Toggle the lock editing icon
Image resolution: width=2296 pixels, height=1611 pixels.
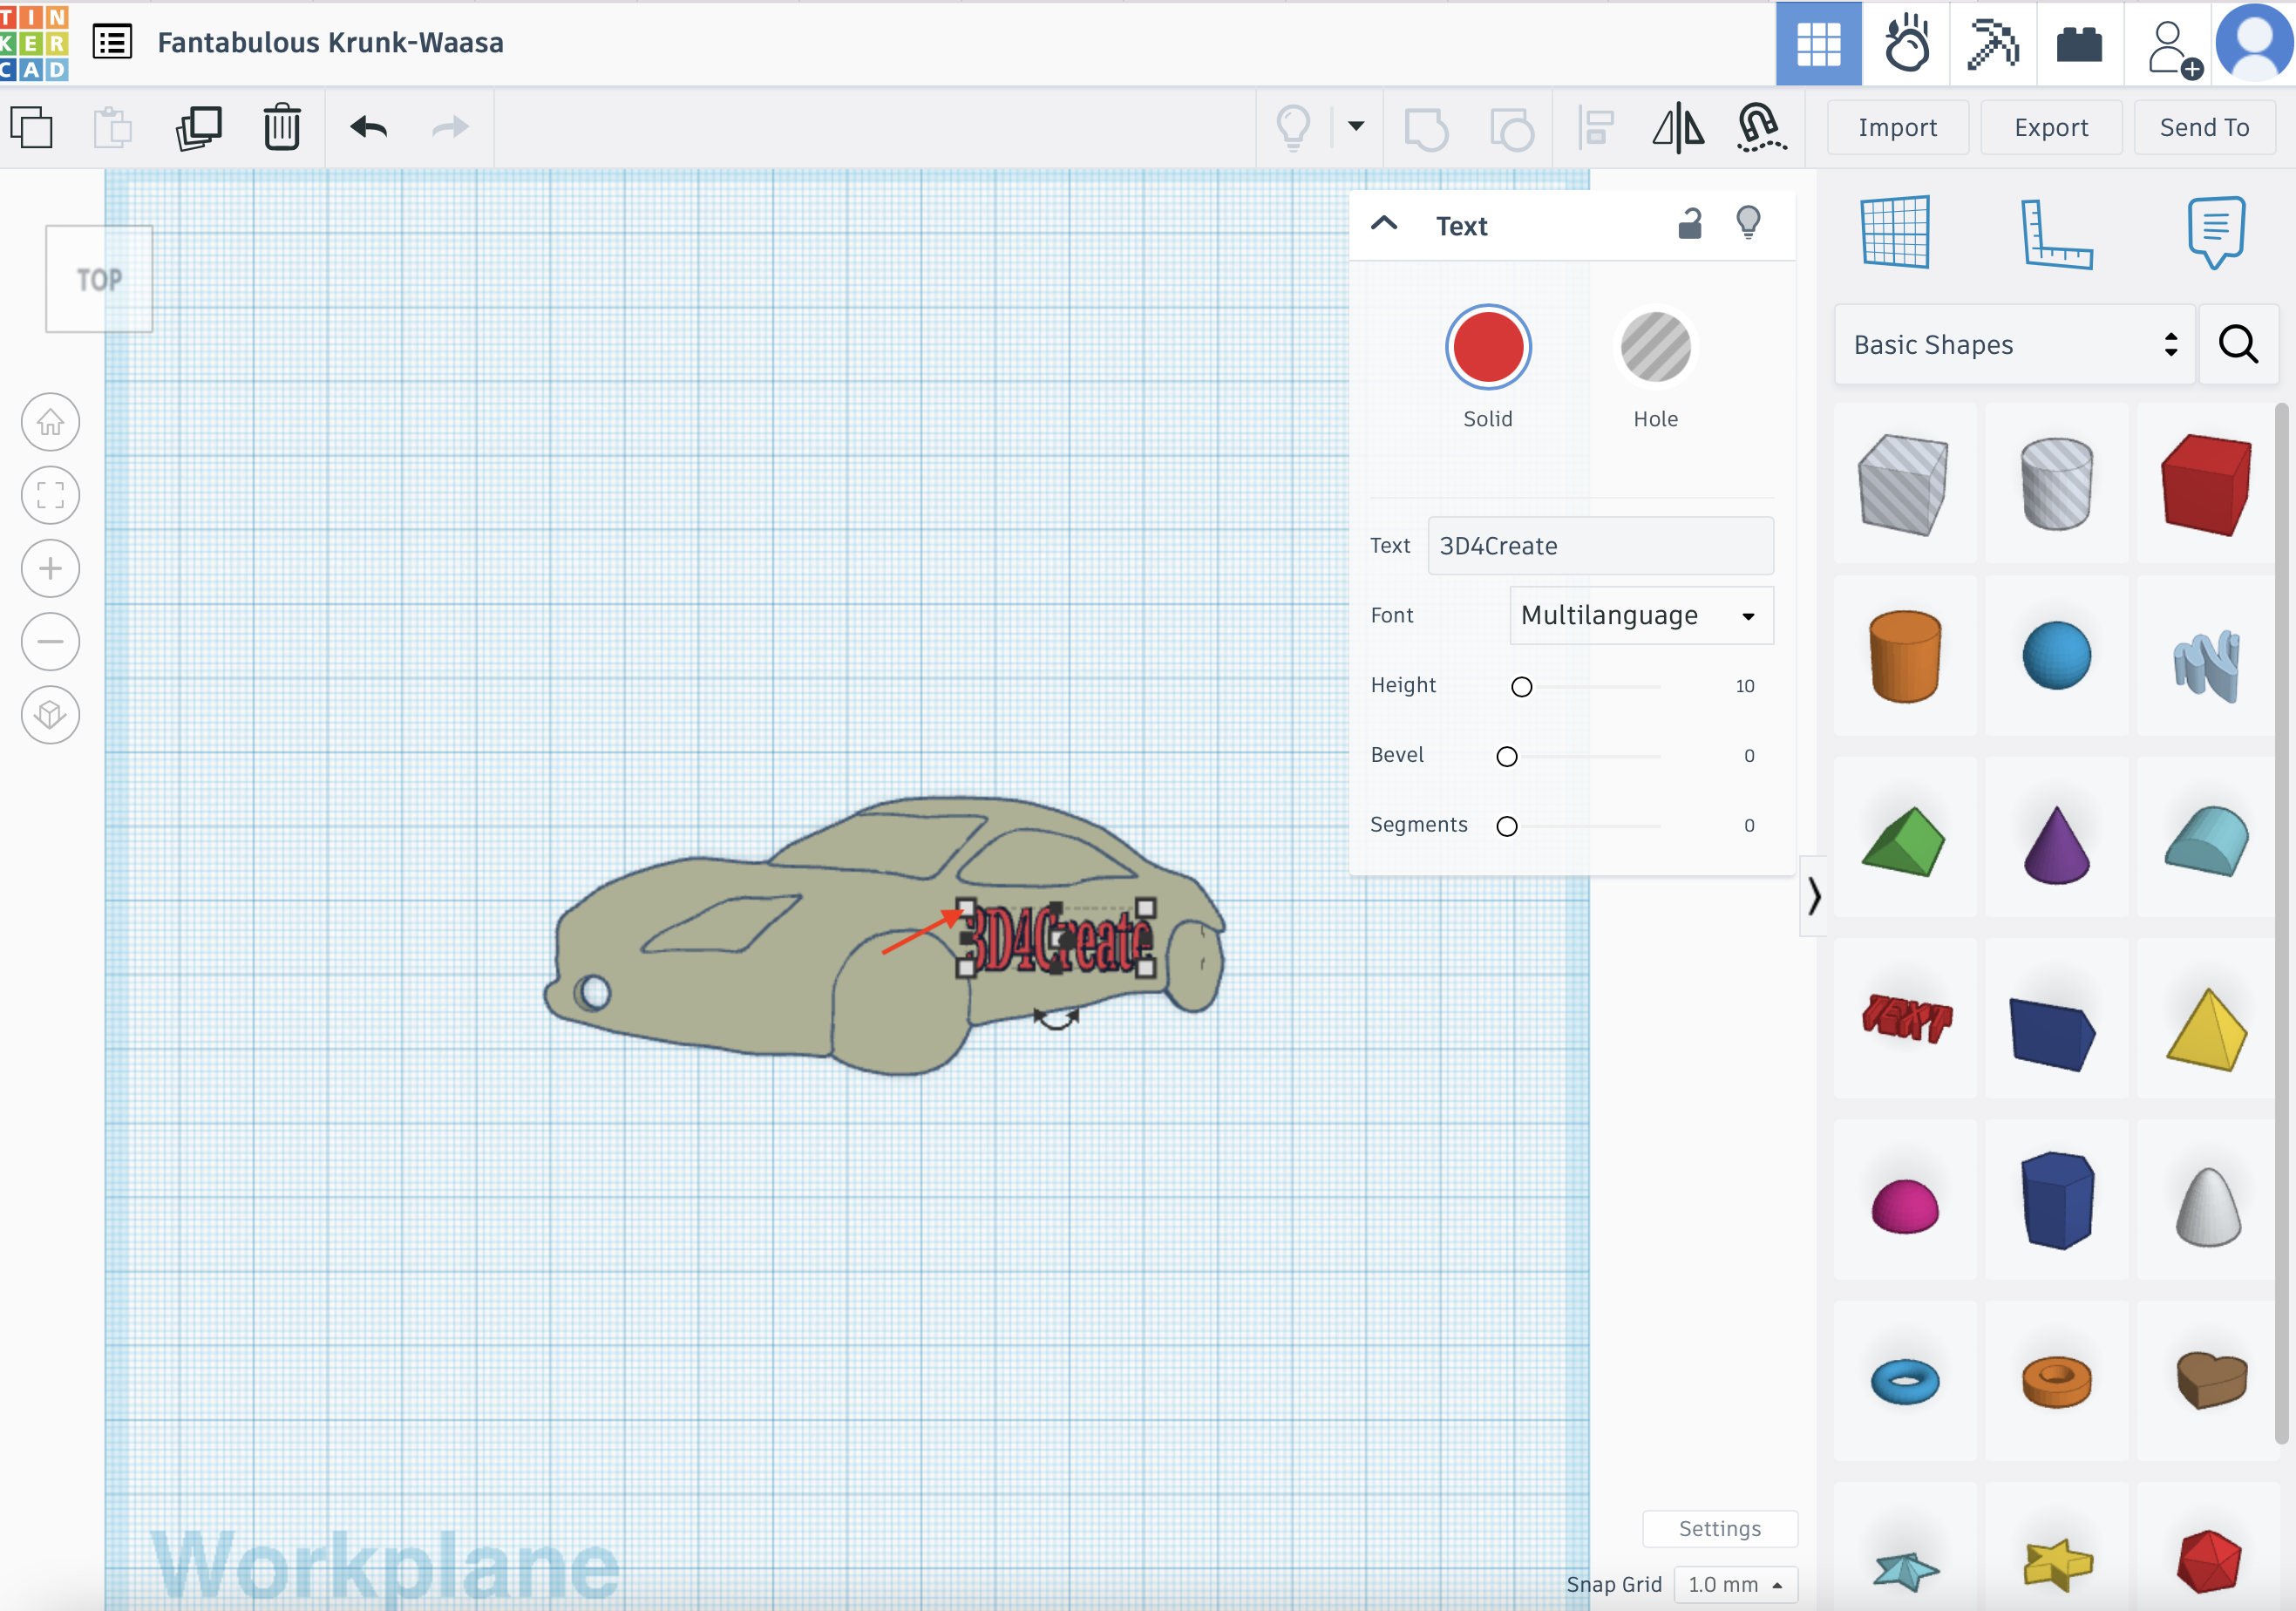tap(1689, 224)
